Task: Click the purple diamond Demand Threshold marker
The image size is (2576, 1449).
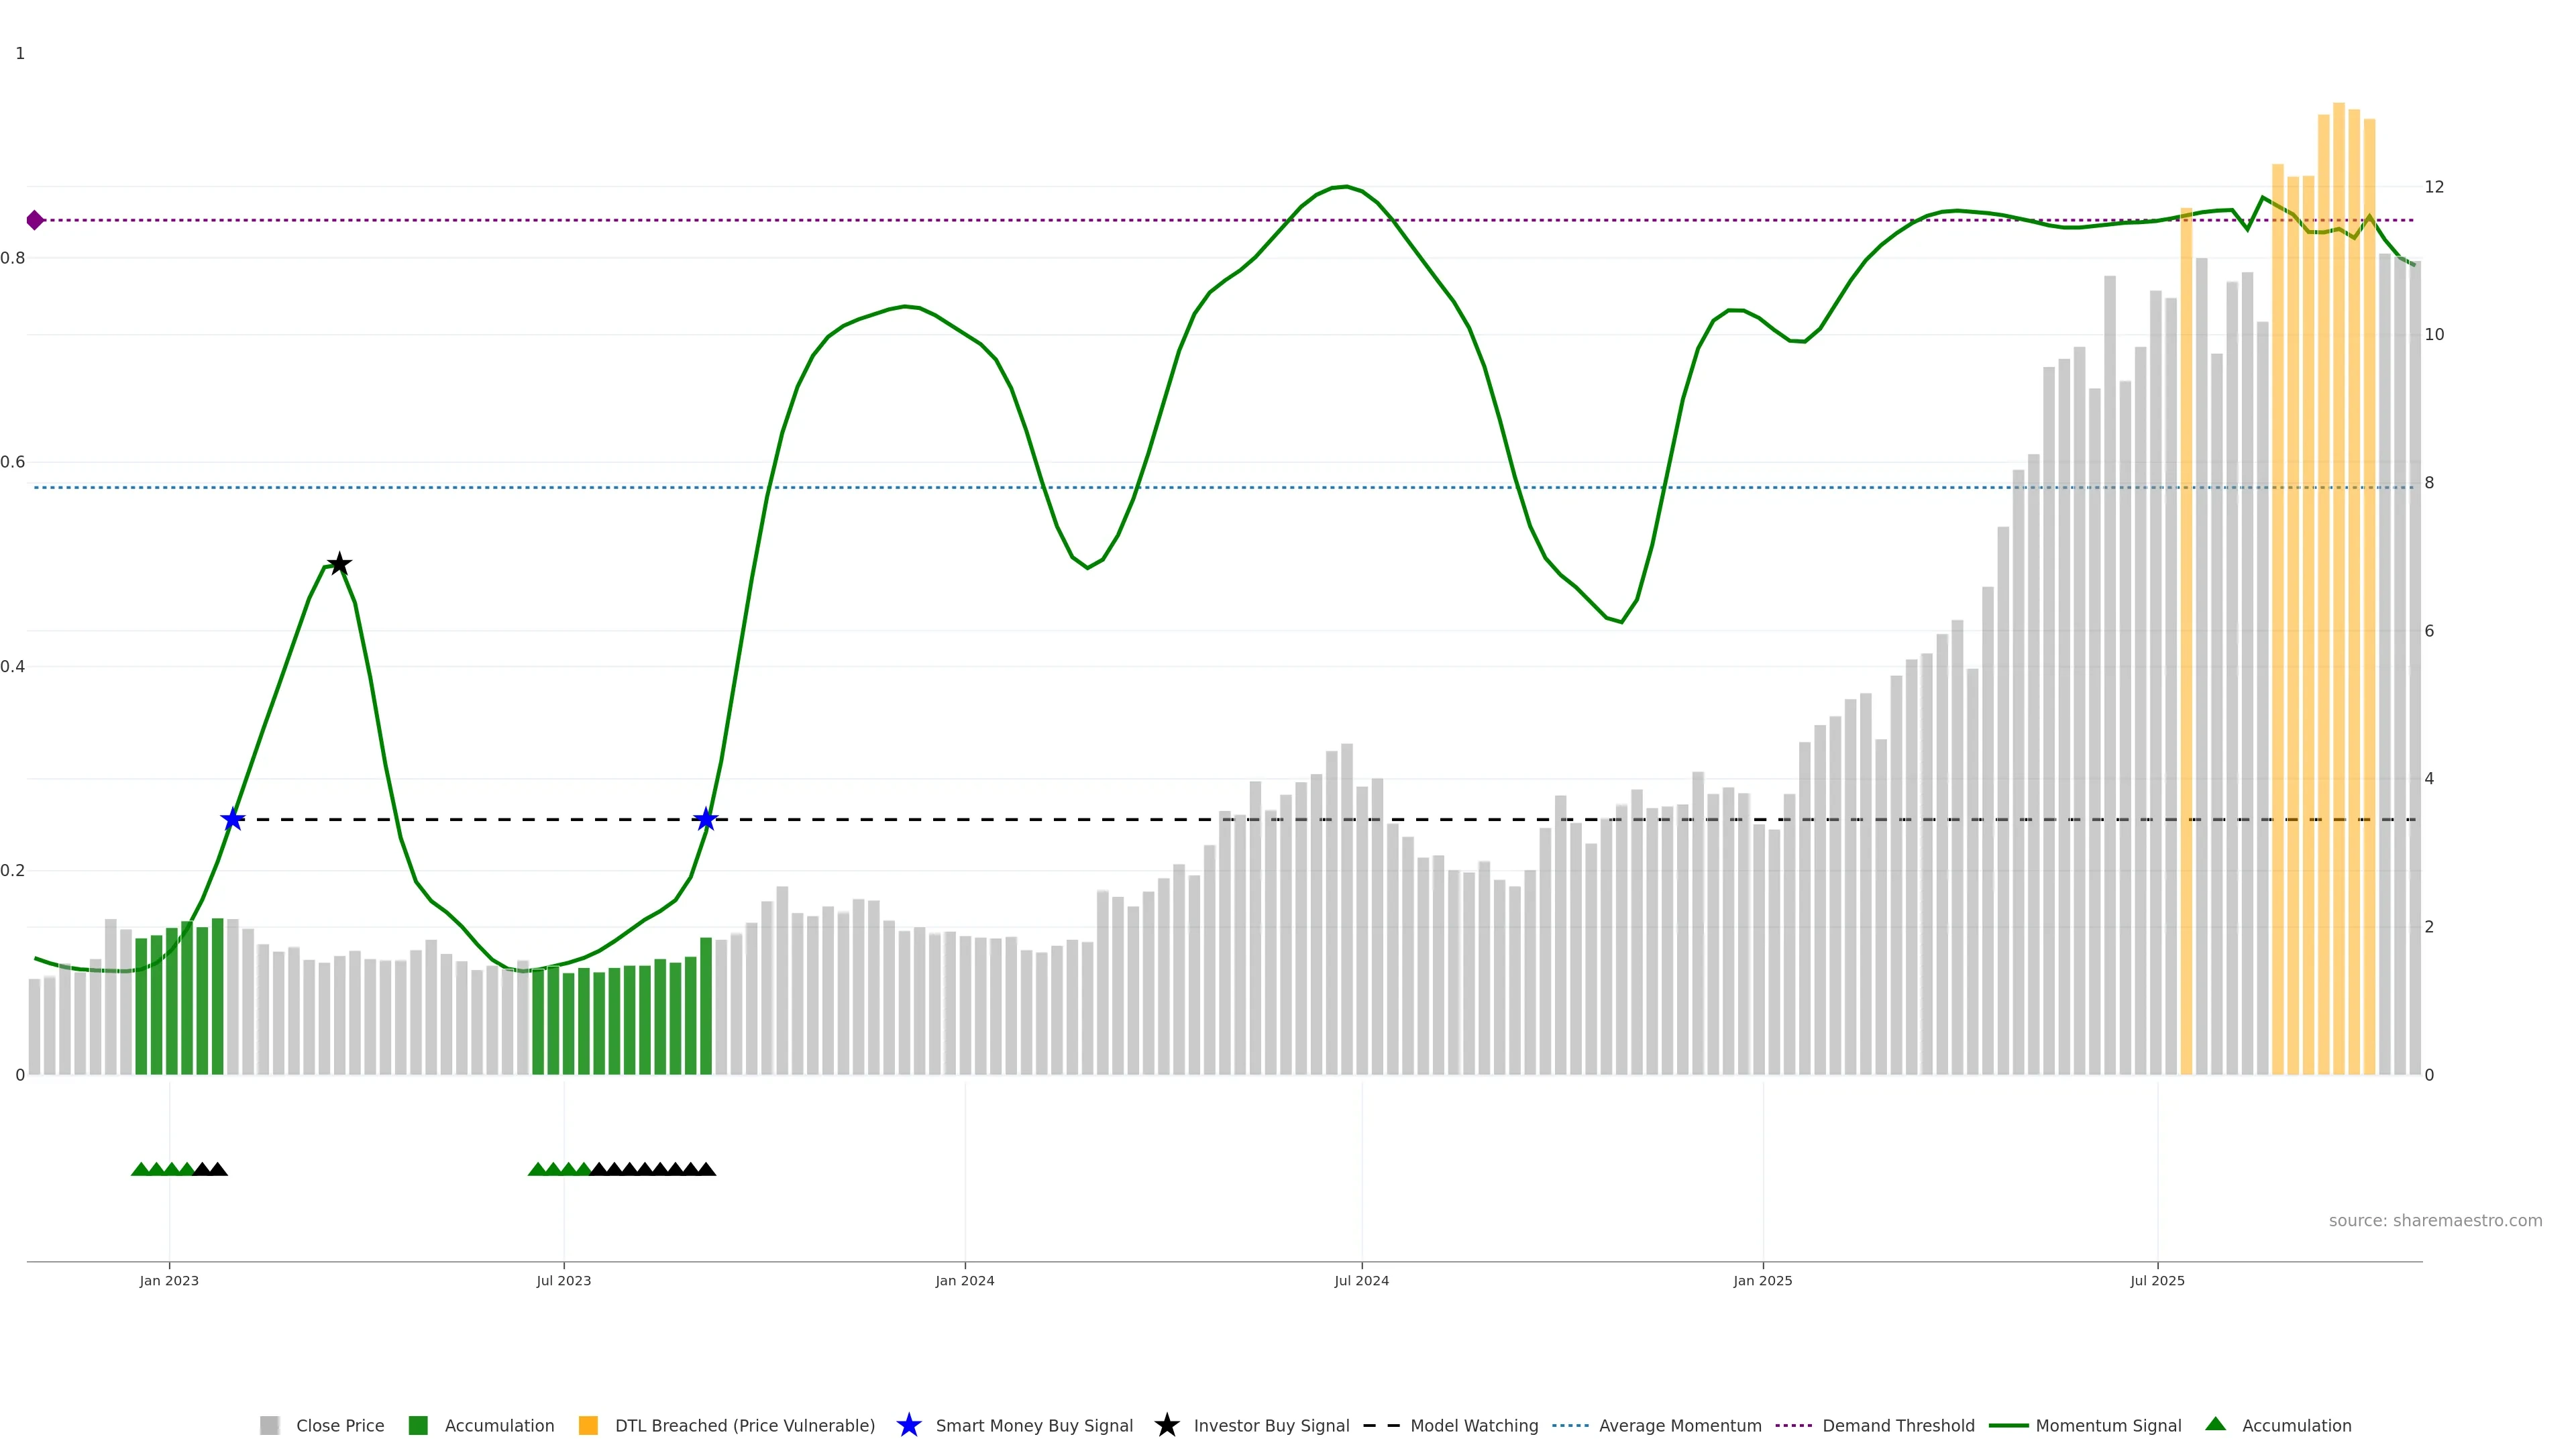Action: pyautogui.click(x=35, y=220)
